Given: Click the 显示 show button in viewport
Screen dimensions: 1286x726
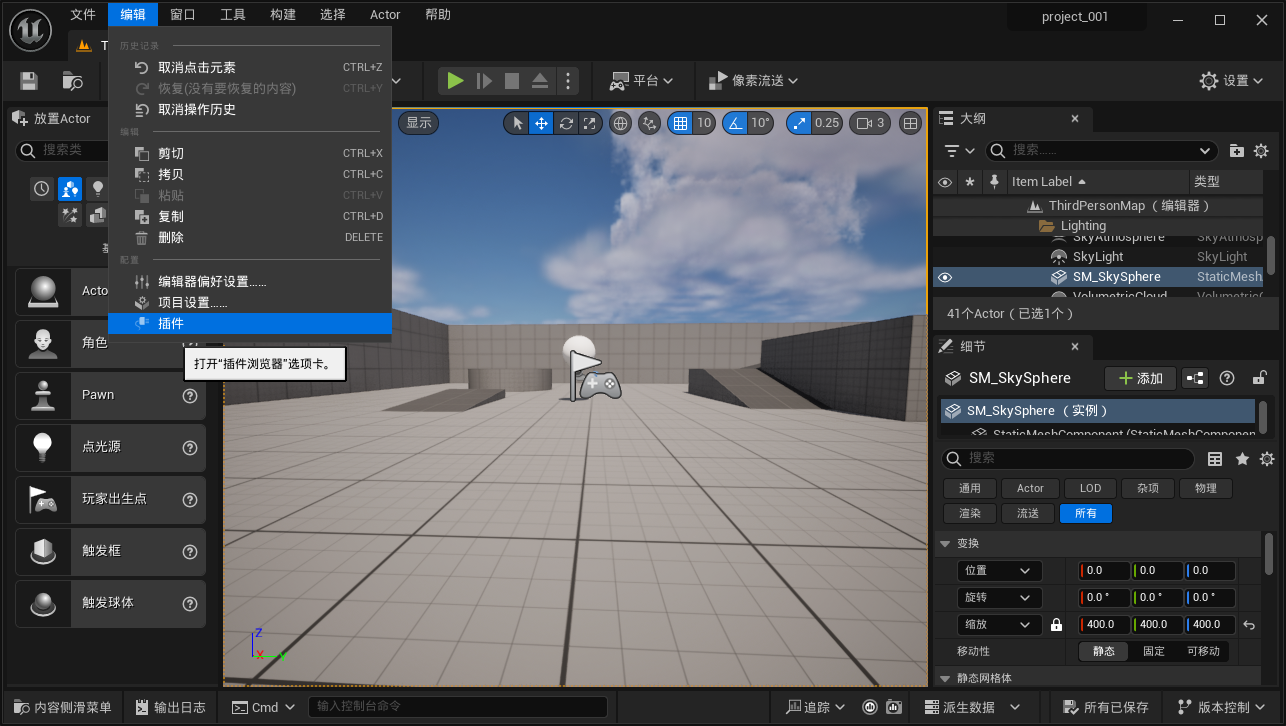Looking at the screenshot, I should pos(419,123).
